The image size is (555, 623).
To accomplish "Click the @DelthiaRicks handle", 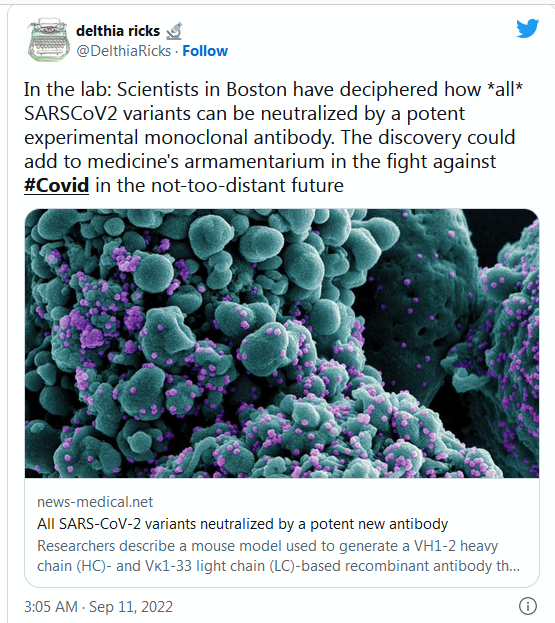I will tap(124, 51).
